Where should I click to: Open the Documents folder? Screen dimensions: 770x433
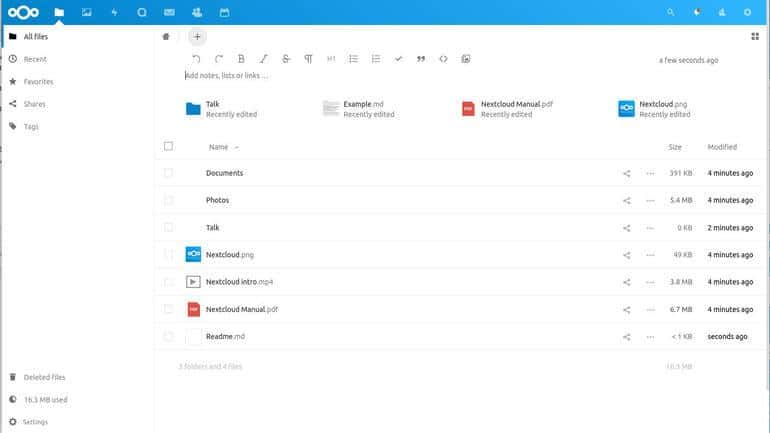tap(224, 173)
